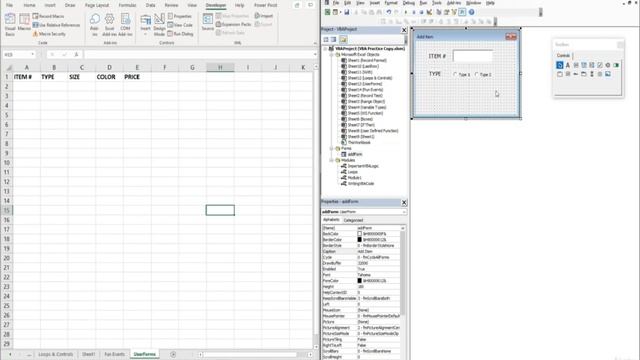Toggle Use Relative References
Image resolution: width=640 pixels, height=360 pixels.
pos(56,25)
